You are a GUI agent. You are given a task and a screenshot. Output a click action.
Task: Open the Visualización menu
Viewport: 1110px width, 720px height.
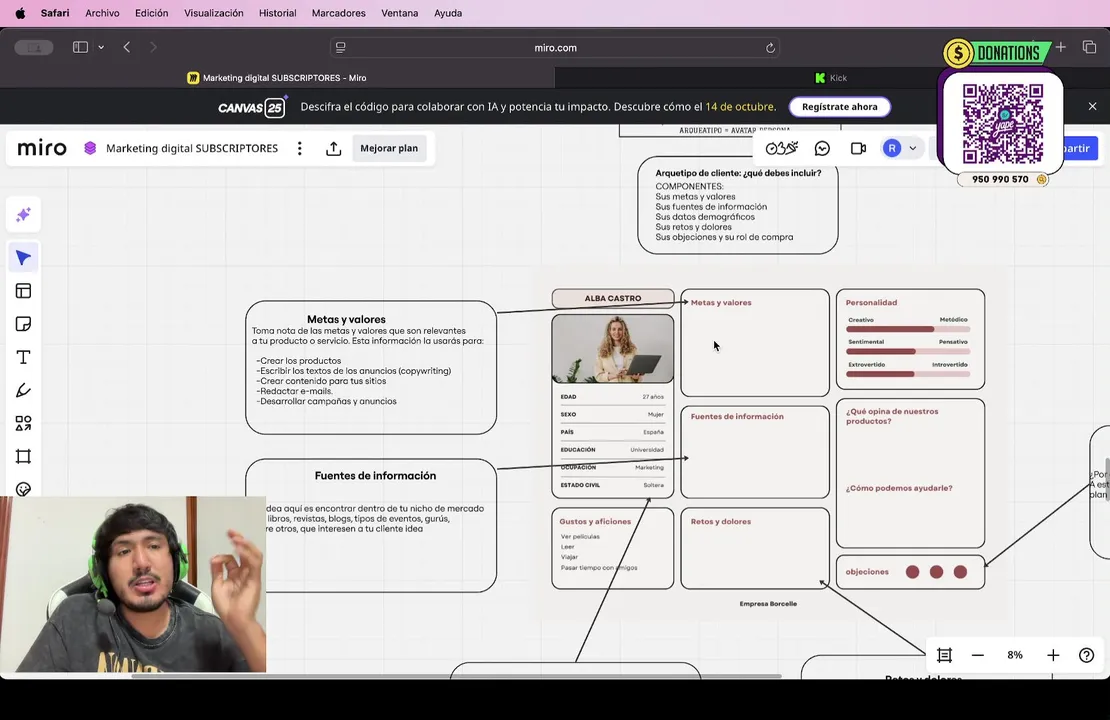214,13
